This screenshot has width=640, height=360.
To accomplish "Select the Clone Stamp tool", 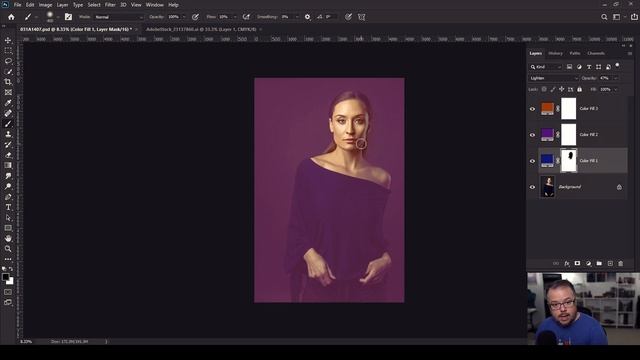I will 8,134.
